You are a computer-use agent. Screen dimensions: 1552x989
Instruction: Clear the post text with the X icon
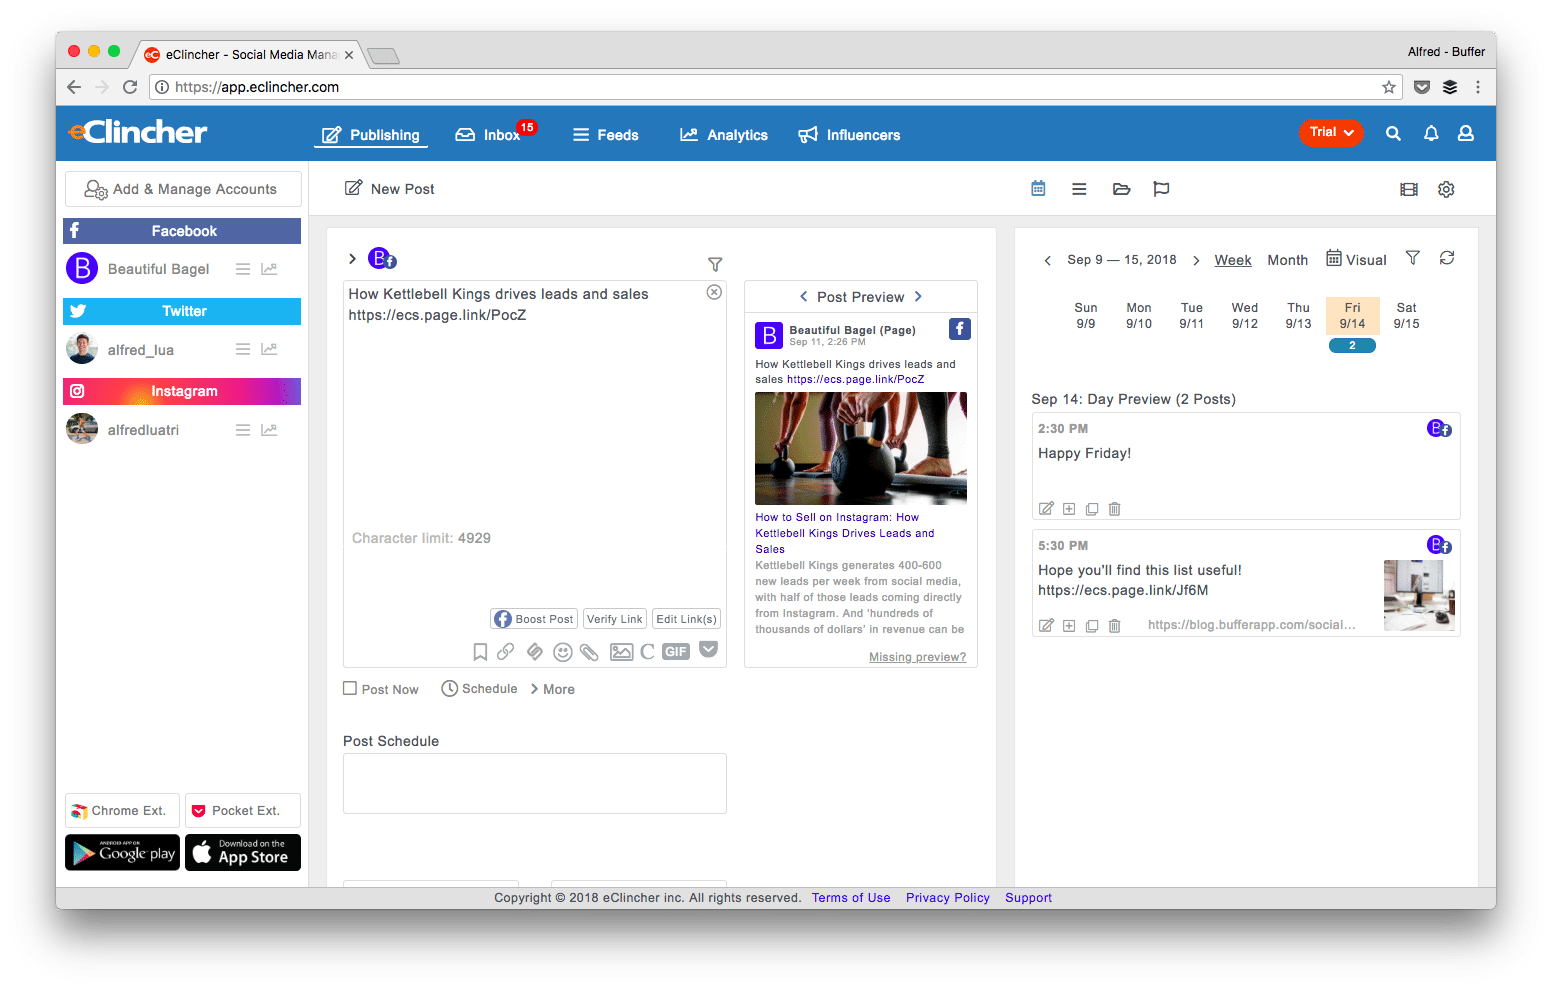point(714,292)
